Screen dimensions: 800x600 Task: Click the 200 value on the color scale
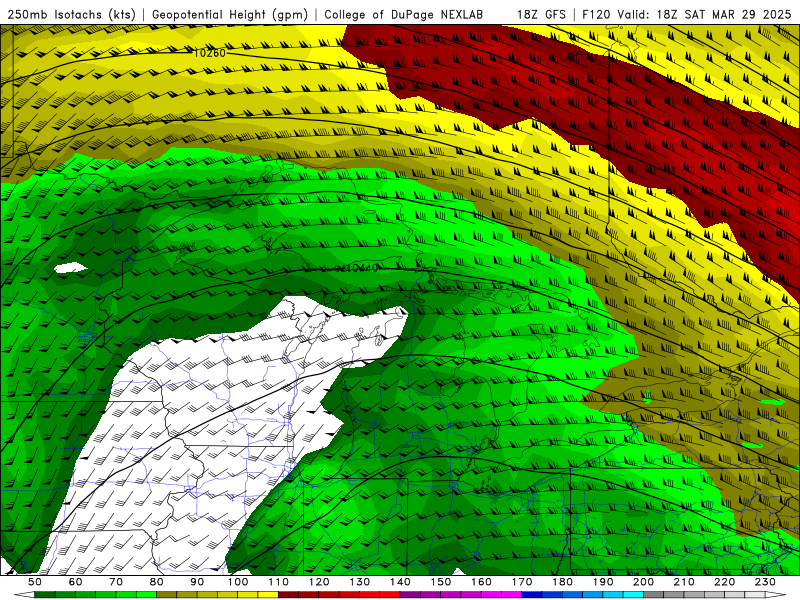(x=643, y=582)
